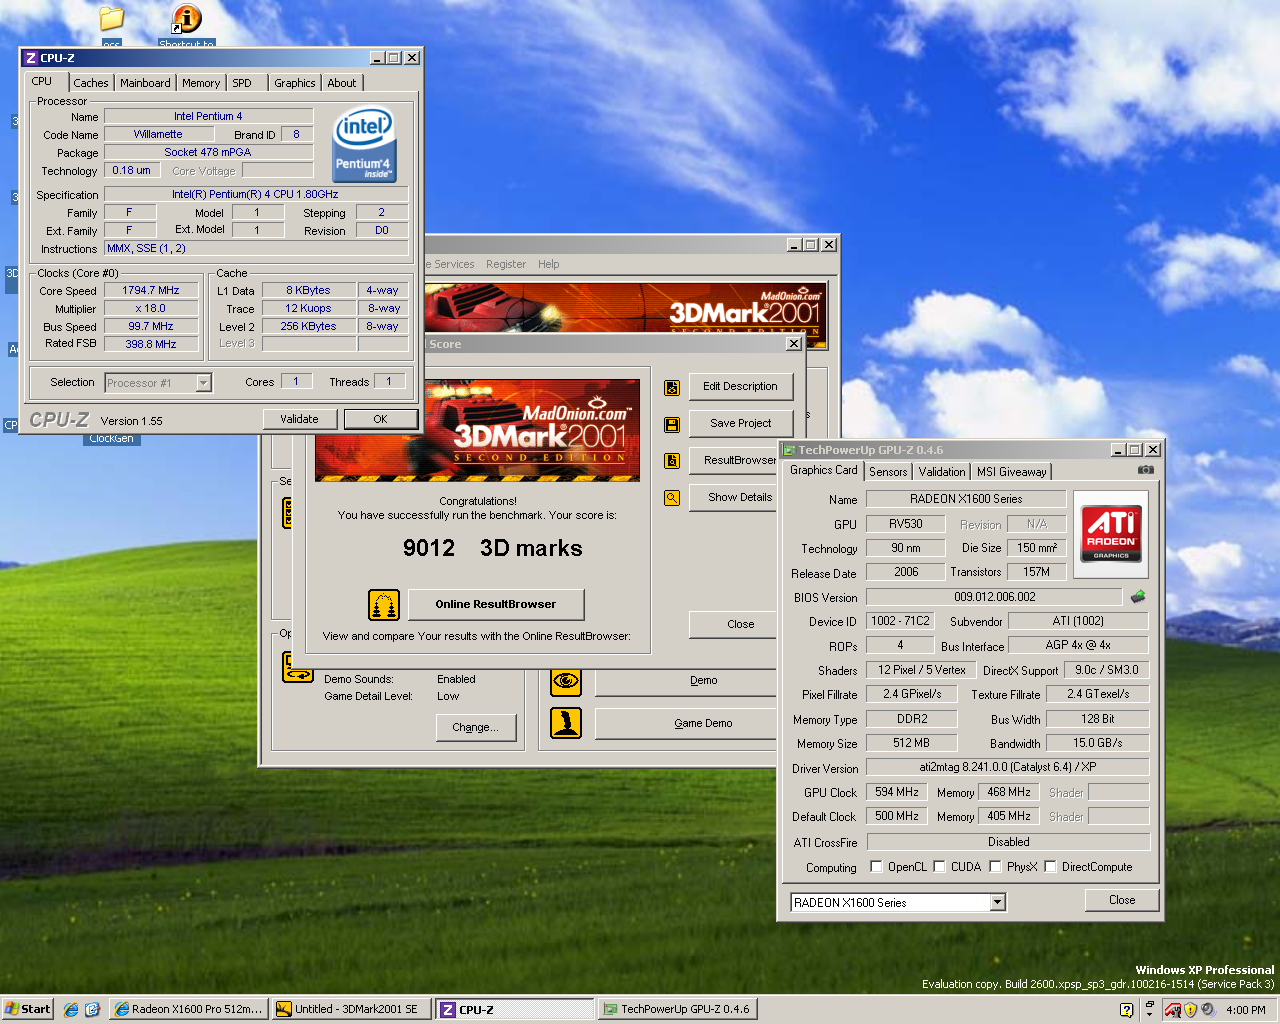Click the ResultBrowser document icon
The image size is (1280, 1024).
click(x=672, y=461)
